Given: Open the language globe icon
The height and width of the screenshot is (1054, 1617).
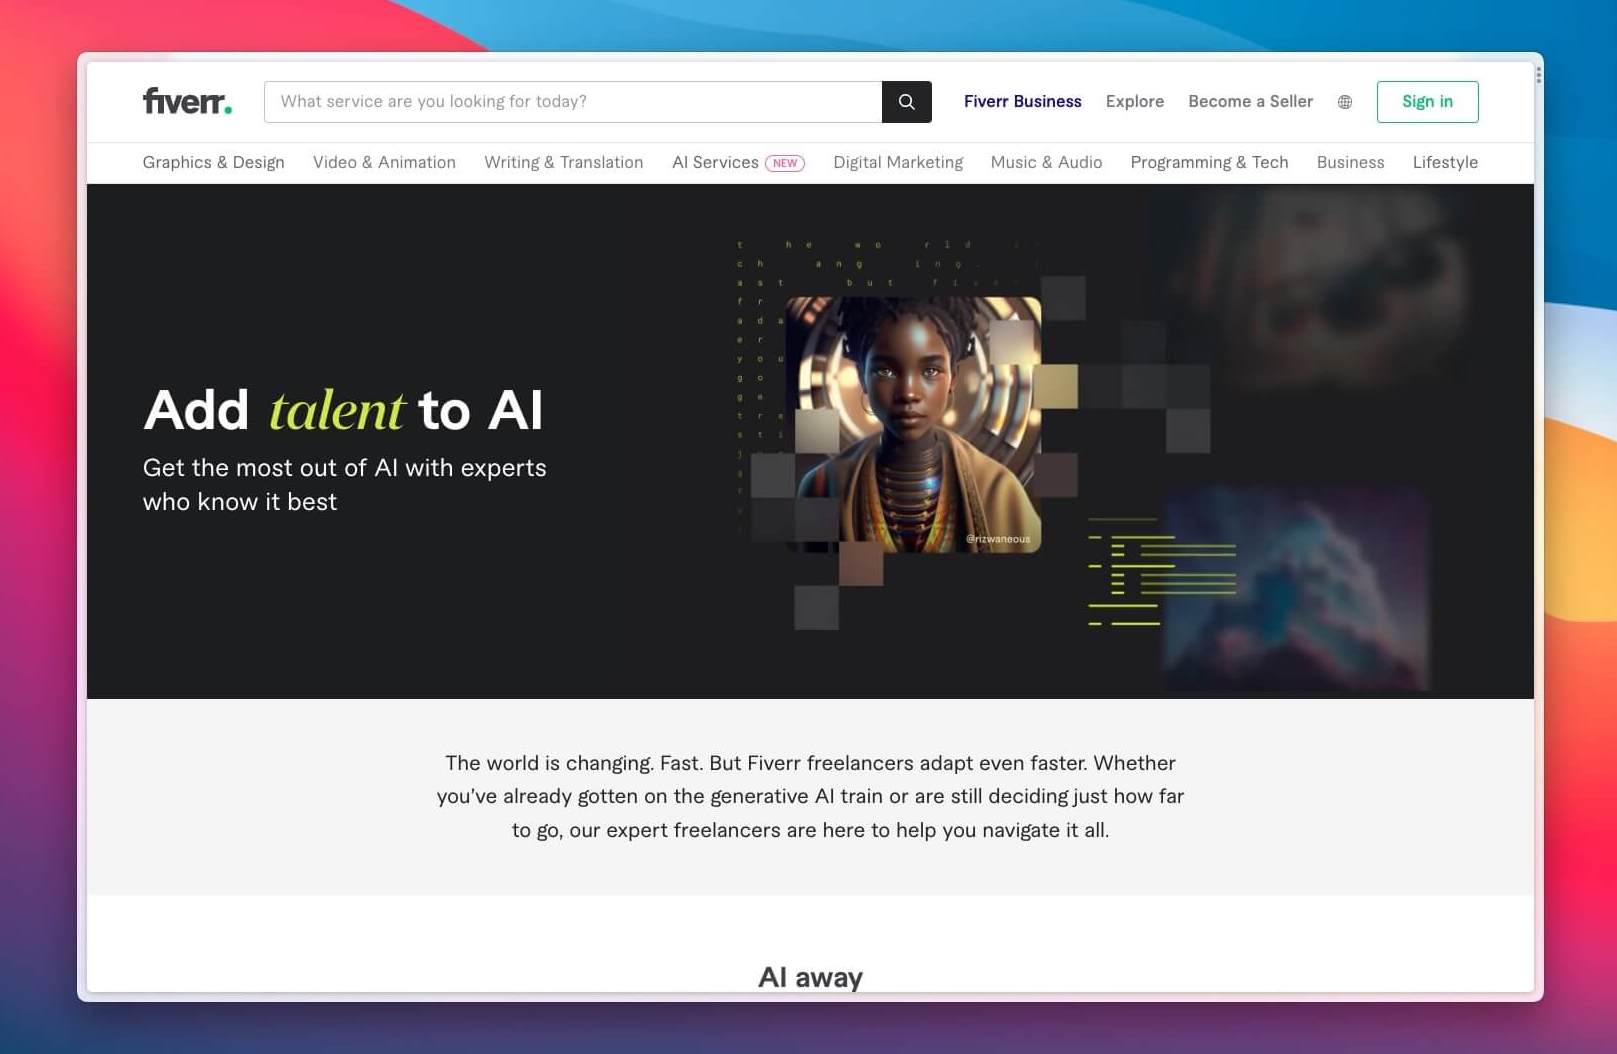Looking at the screenshot, I should pyautogui.click(x=1345, y=102).
